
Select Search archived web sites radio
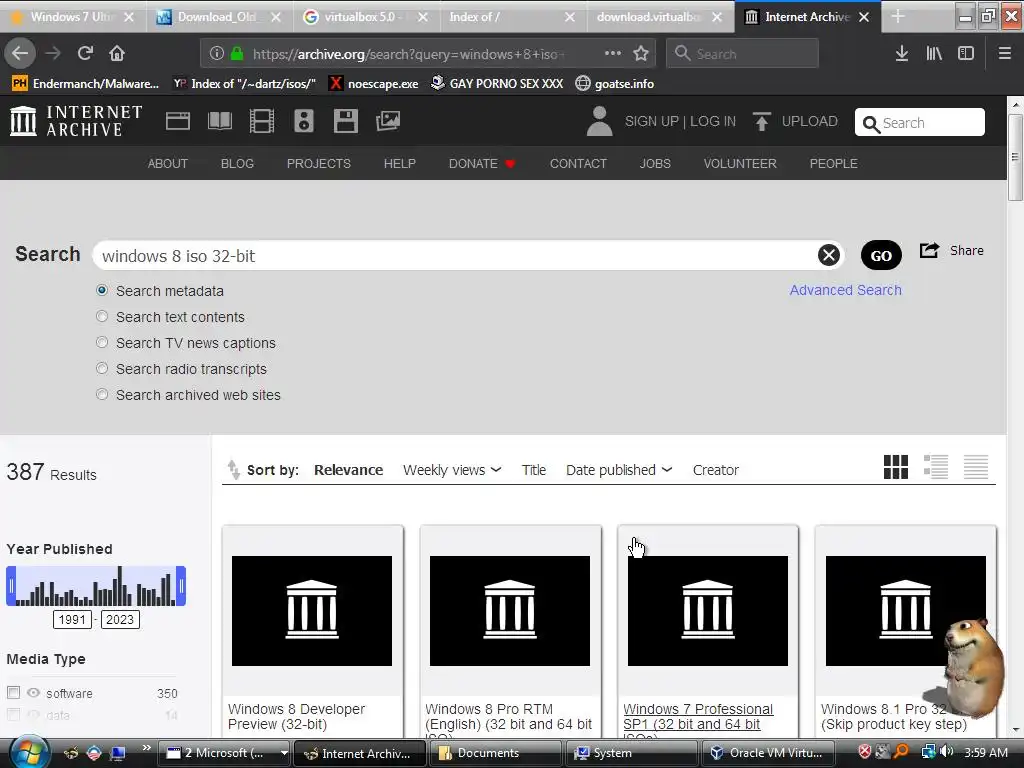pos(102,394)
